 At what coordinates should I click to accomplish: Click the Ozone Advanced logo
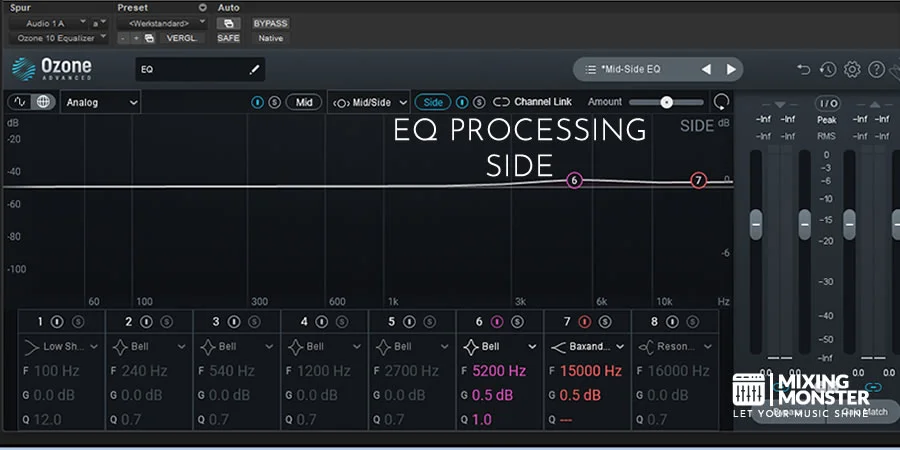point(52,69)
